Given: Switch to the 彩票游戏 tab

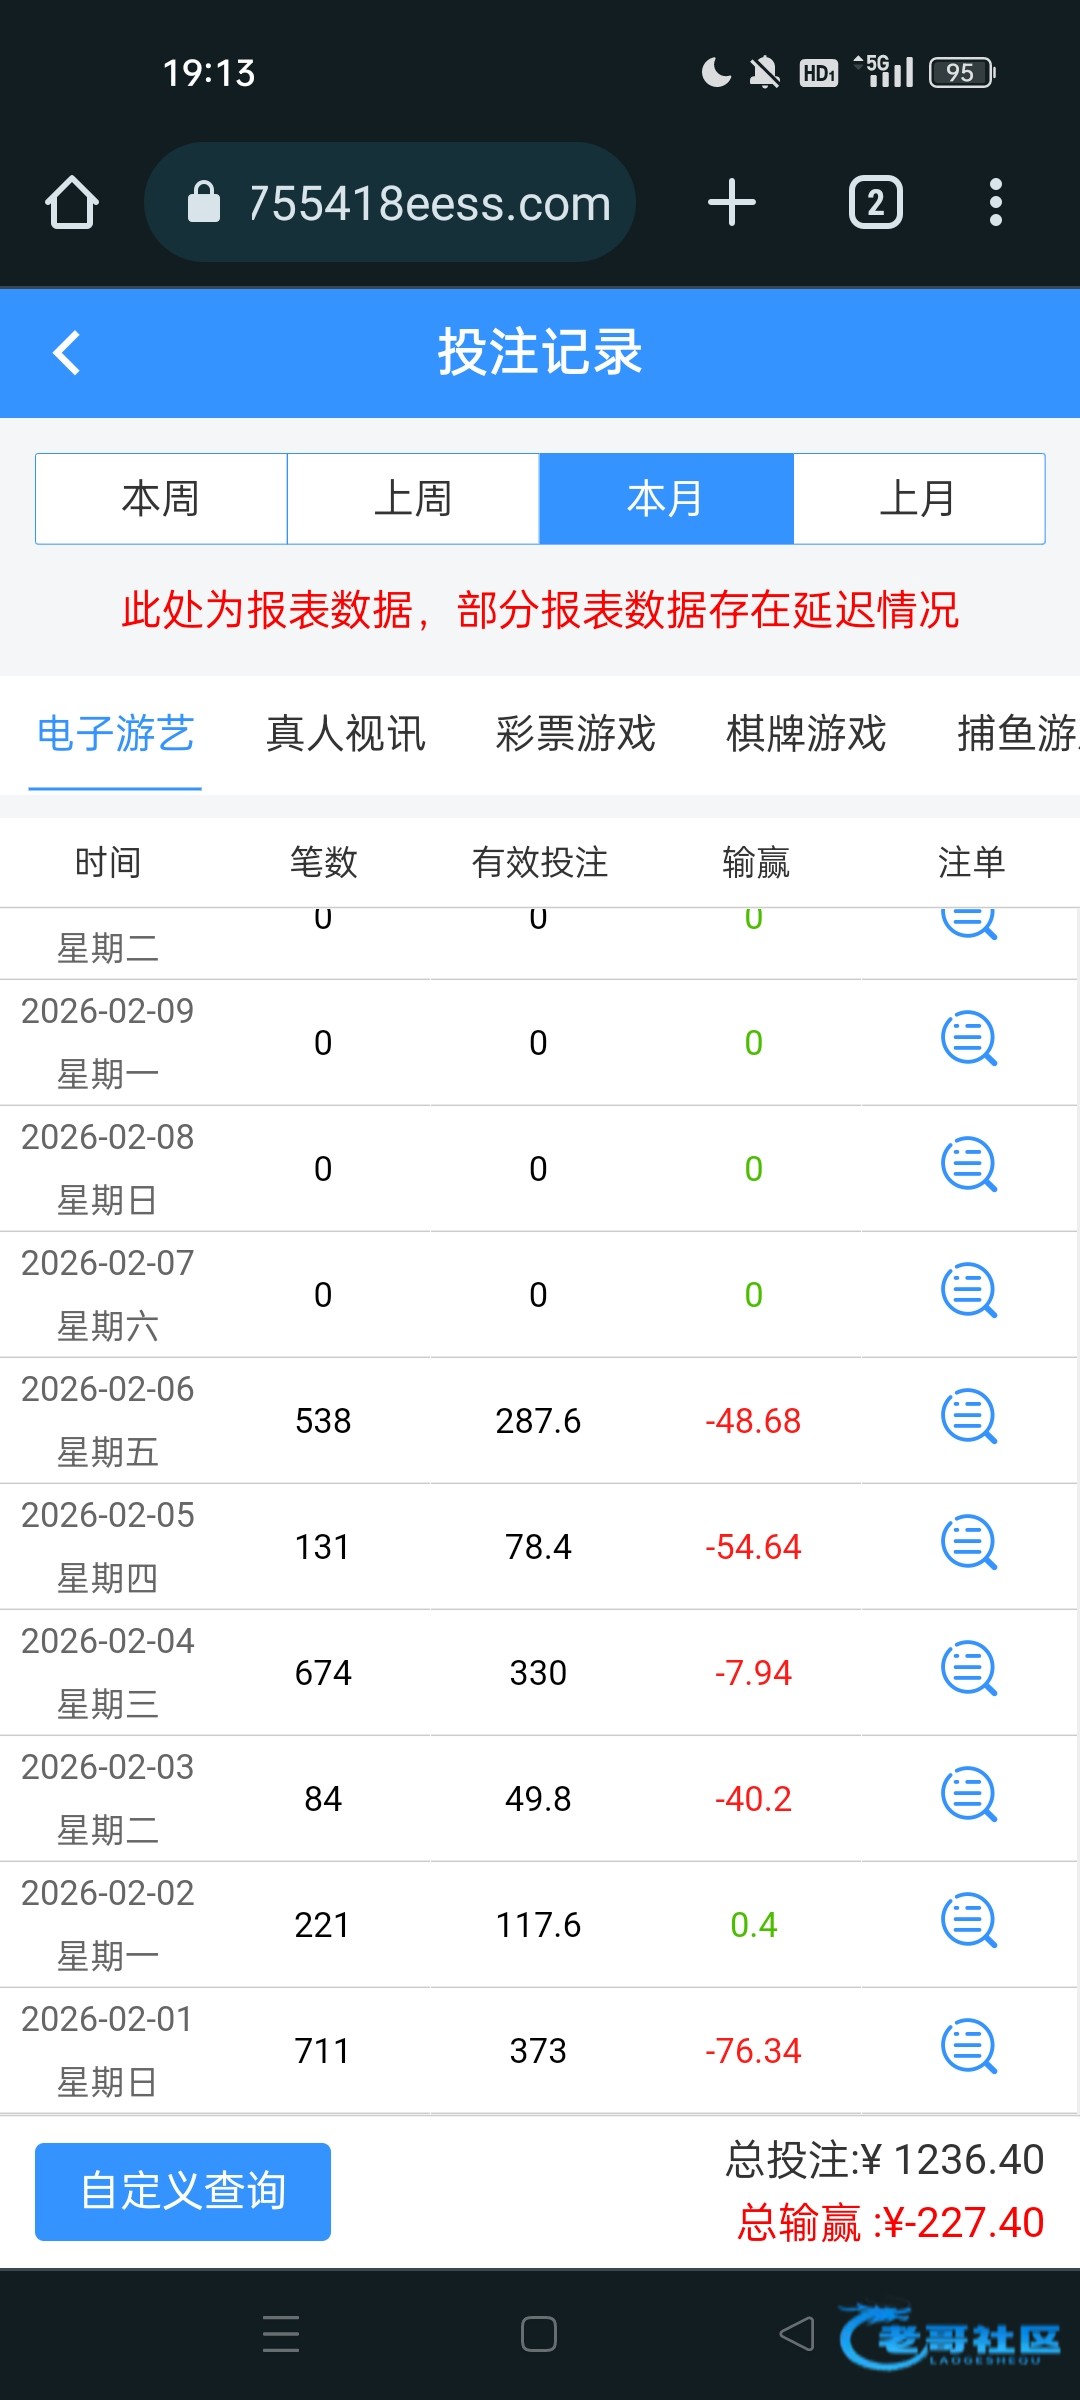Looking at the screenshot, I should tap(576, 734).
